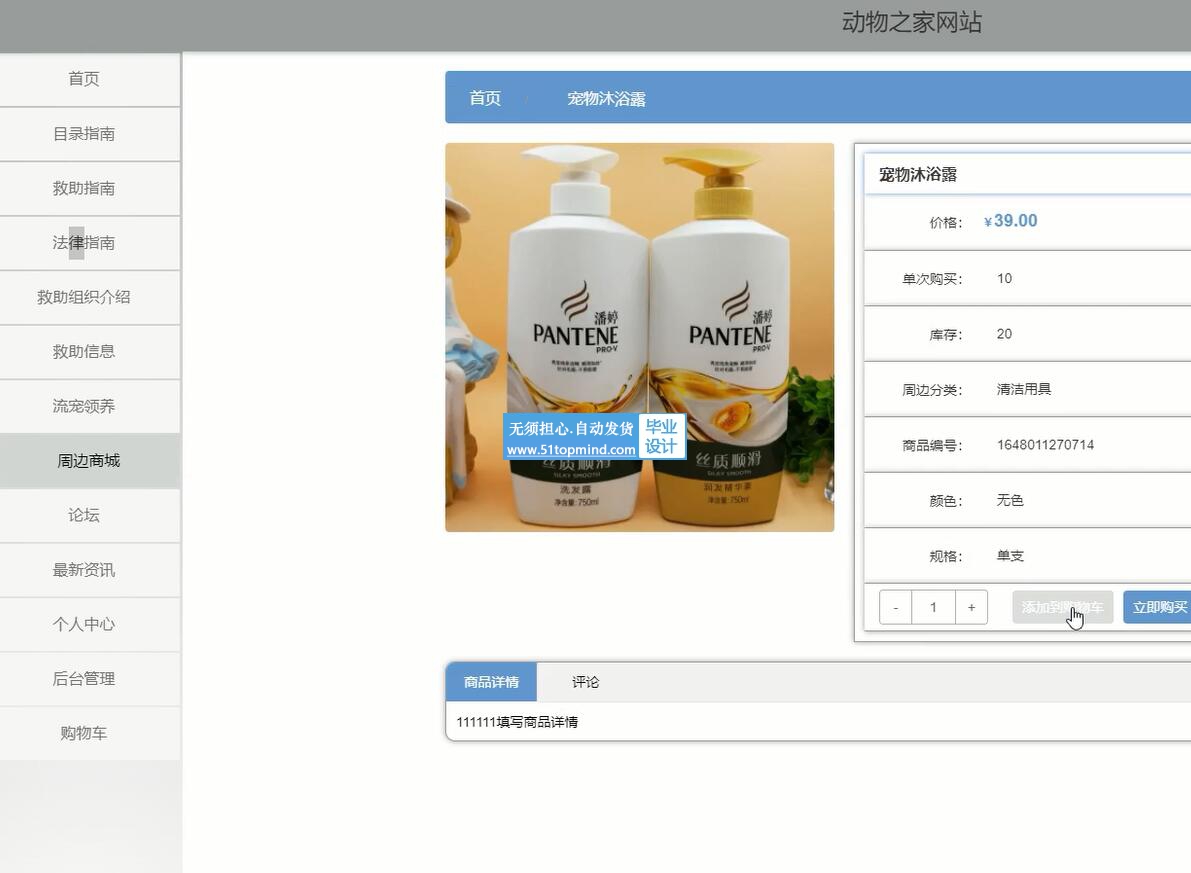Click the 动物之家网站 site title
This screenshot has width=1191, height=873.
coord(911,23)
